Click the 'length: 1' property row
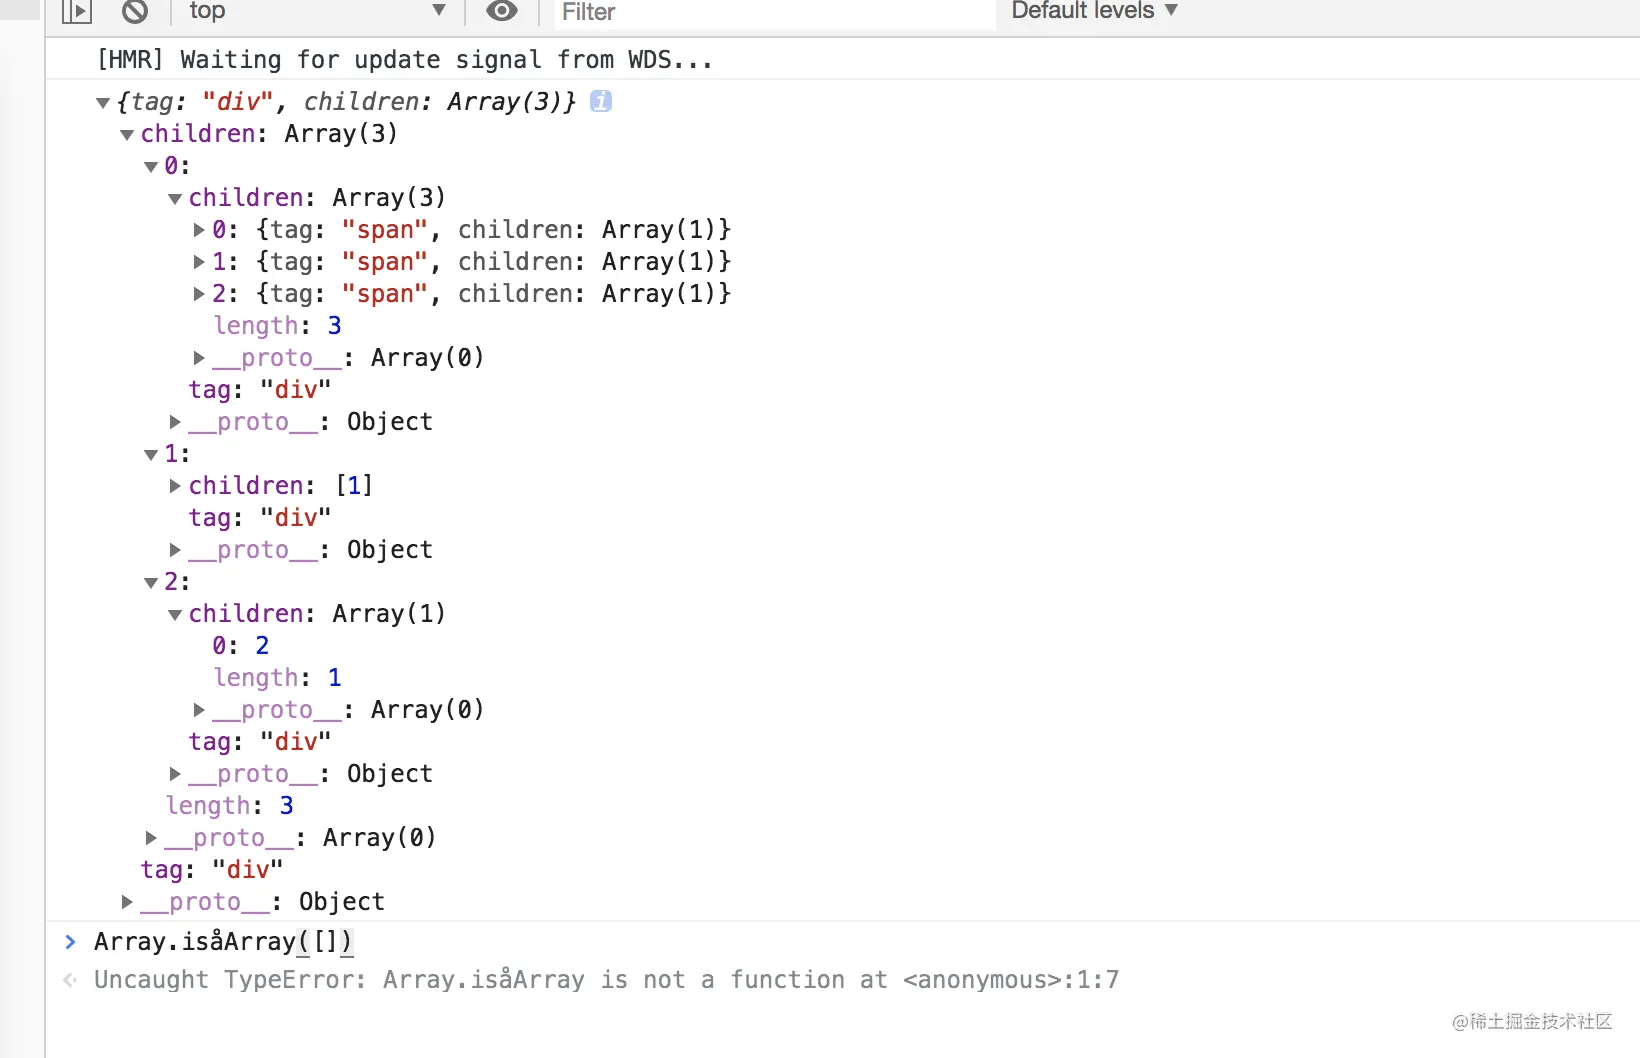 [278, 678]
